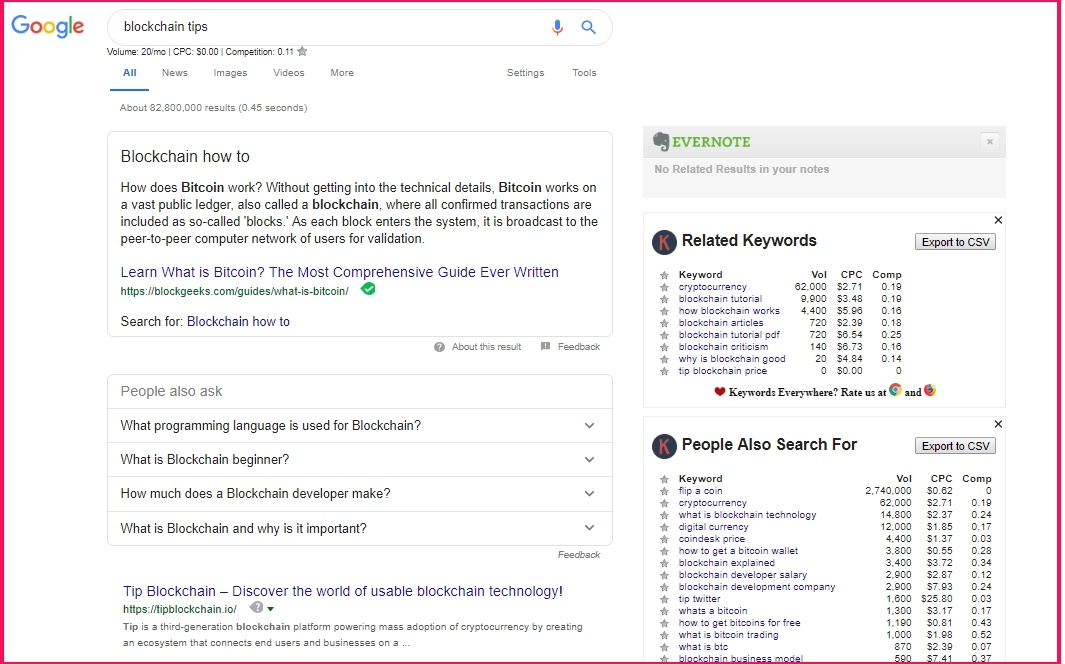Click 'what is btc' keyword
This screenshot has height=664, width=1065.
[x=703, y=647]
